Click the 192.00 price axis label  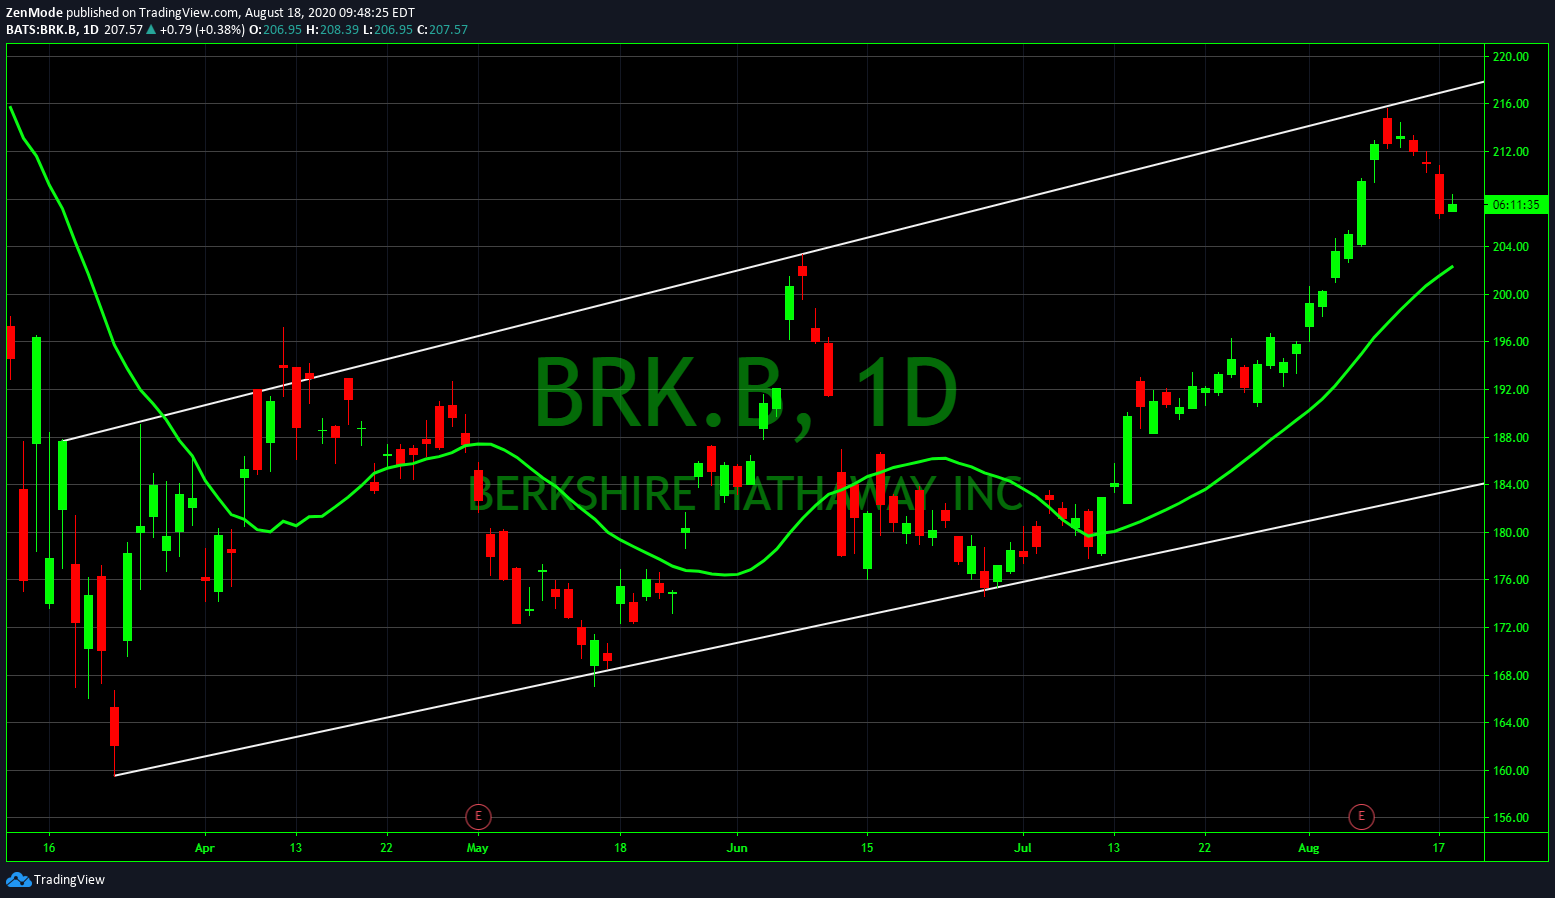click(1511, 390)
